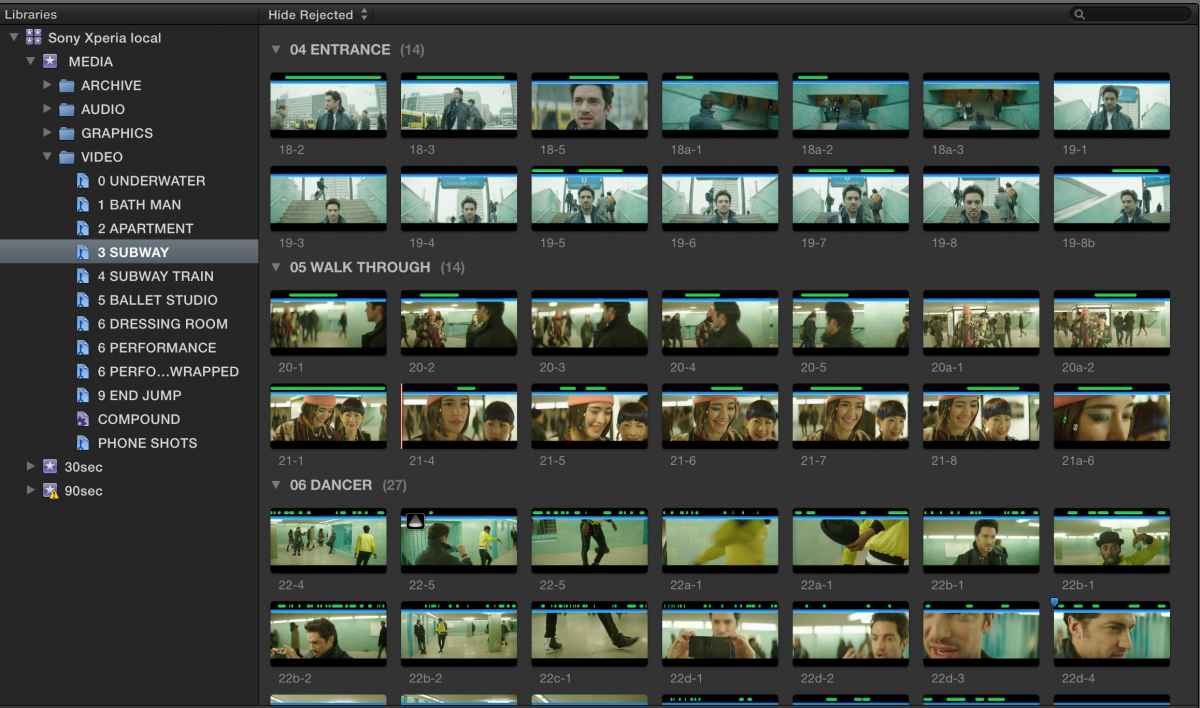
Task: Open the Hide Rejected filter dropdown
Action: 318,15
